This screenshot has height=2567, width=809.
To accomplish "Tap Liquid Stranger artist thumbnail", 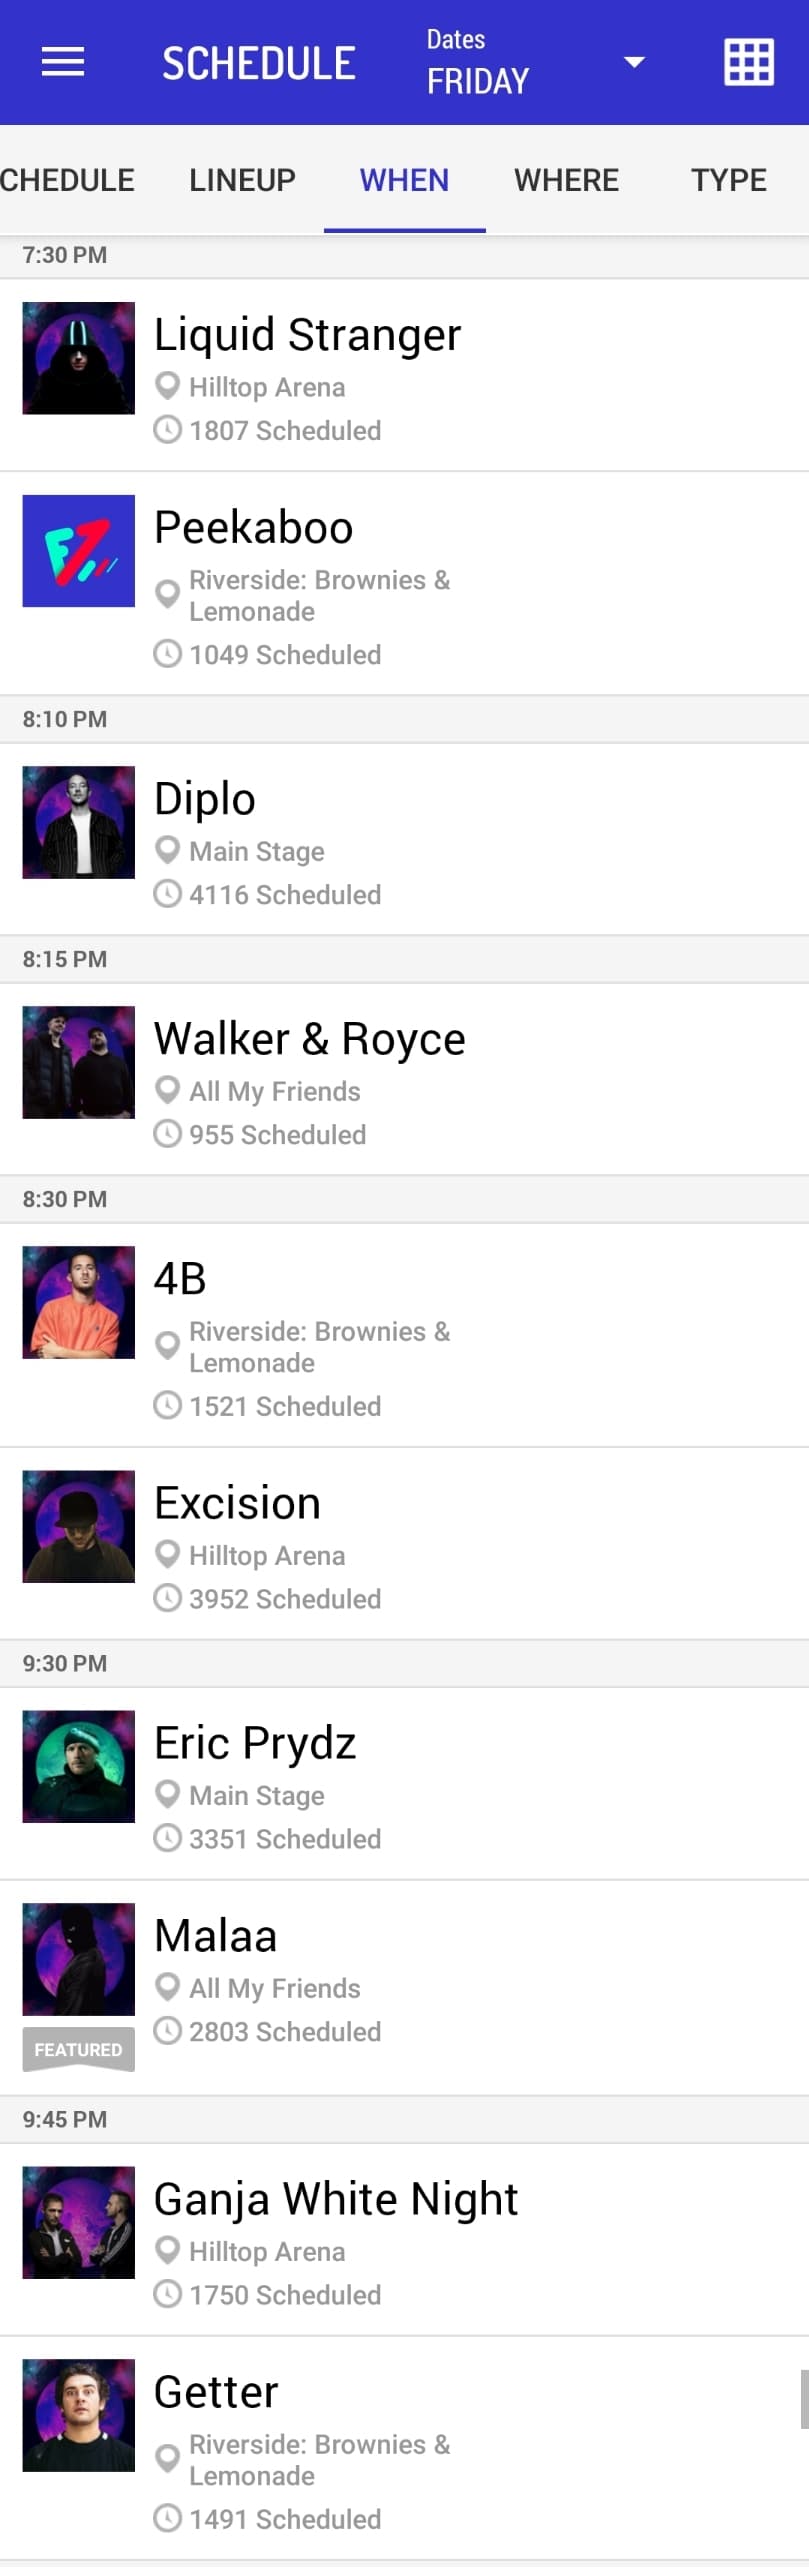I will point(79,358).
